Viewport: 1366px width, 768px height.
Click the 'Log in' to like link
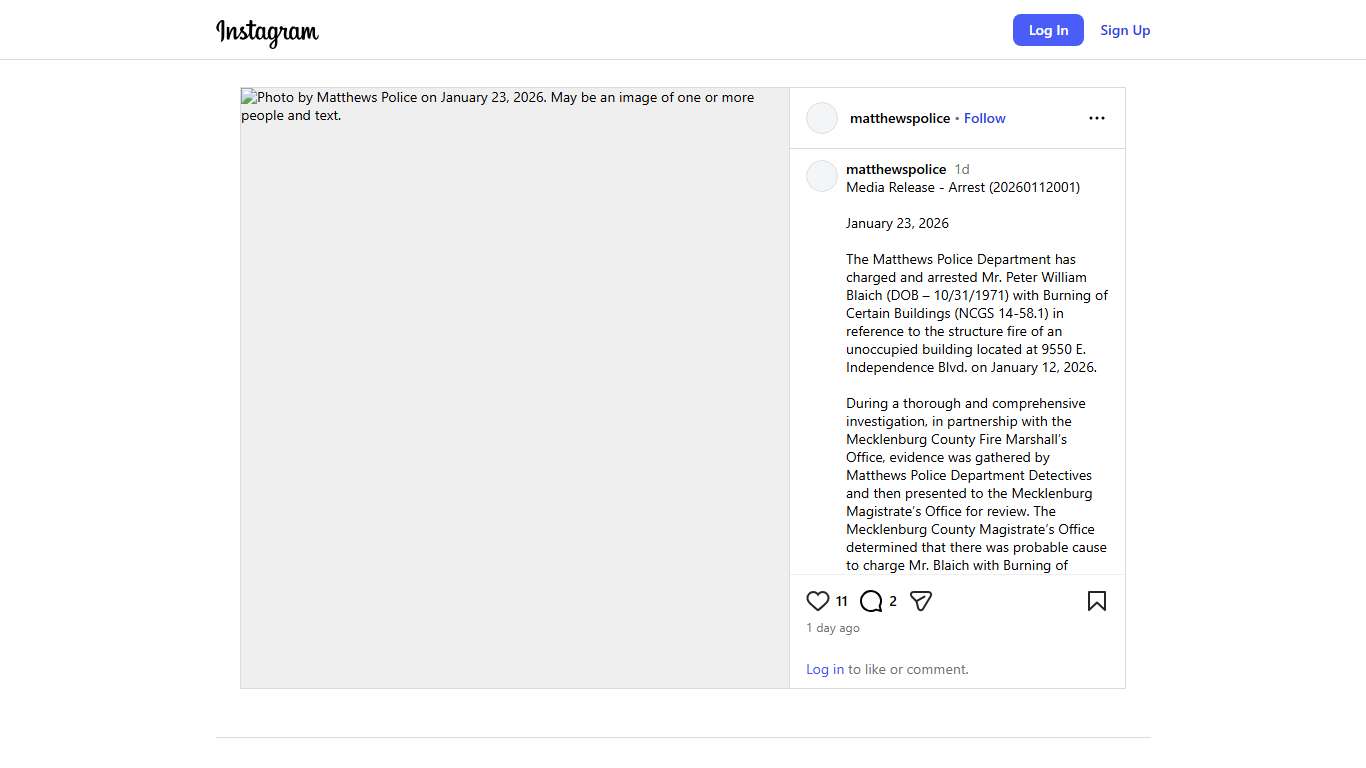825,669
